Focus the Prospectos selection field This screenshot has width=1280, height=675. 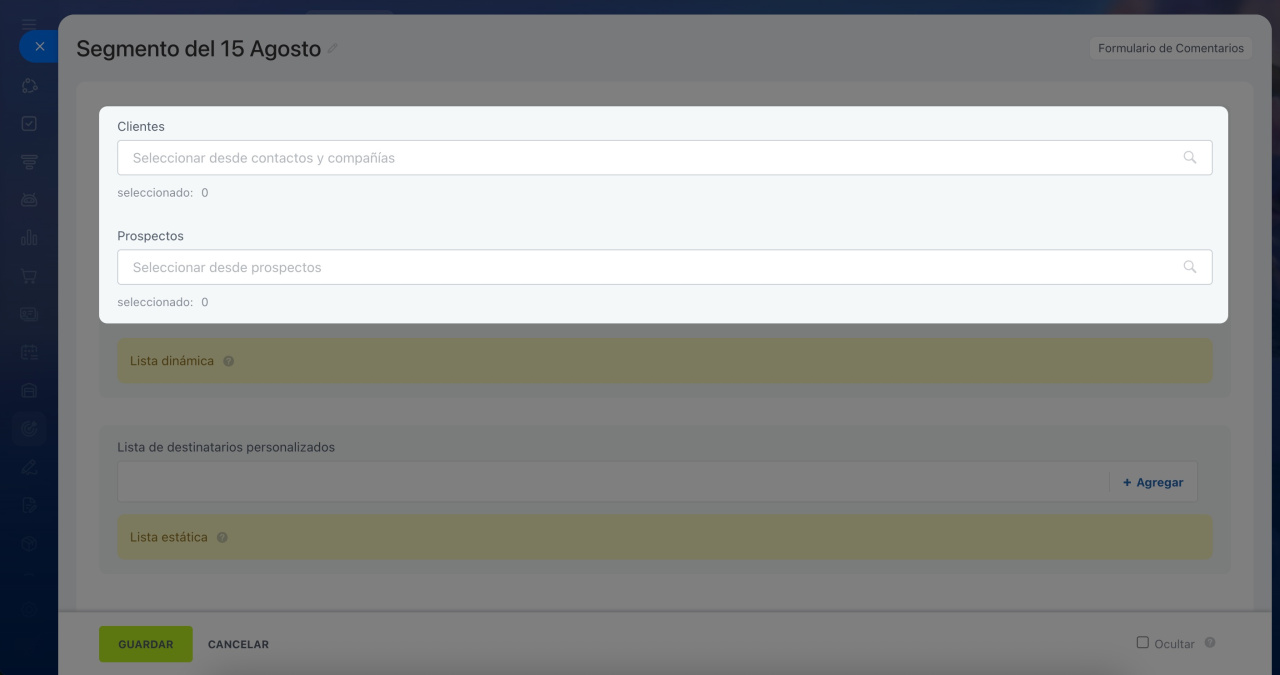point(665,267)
